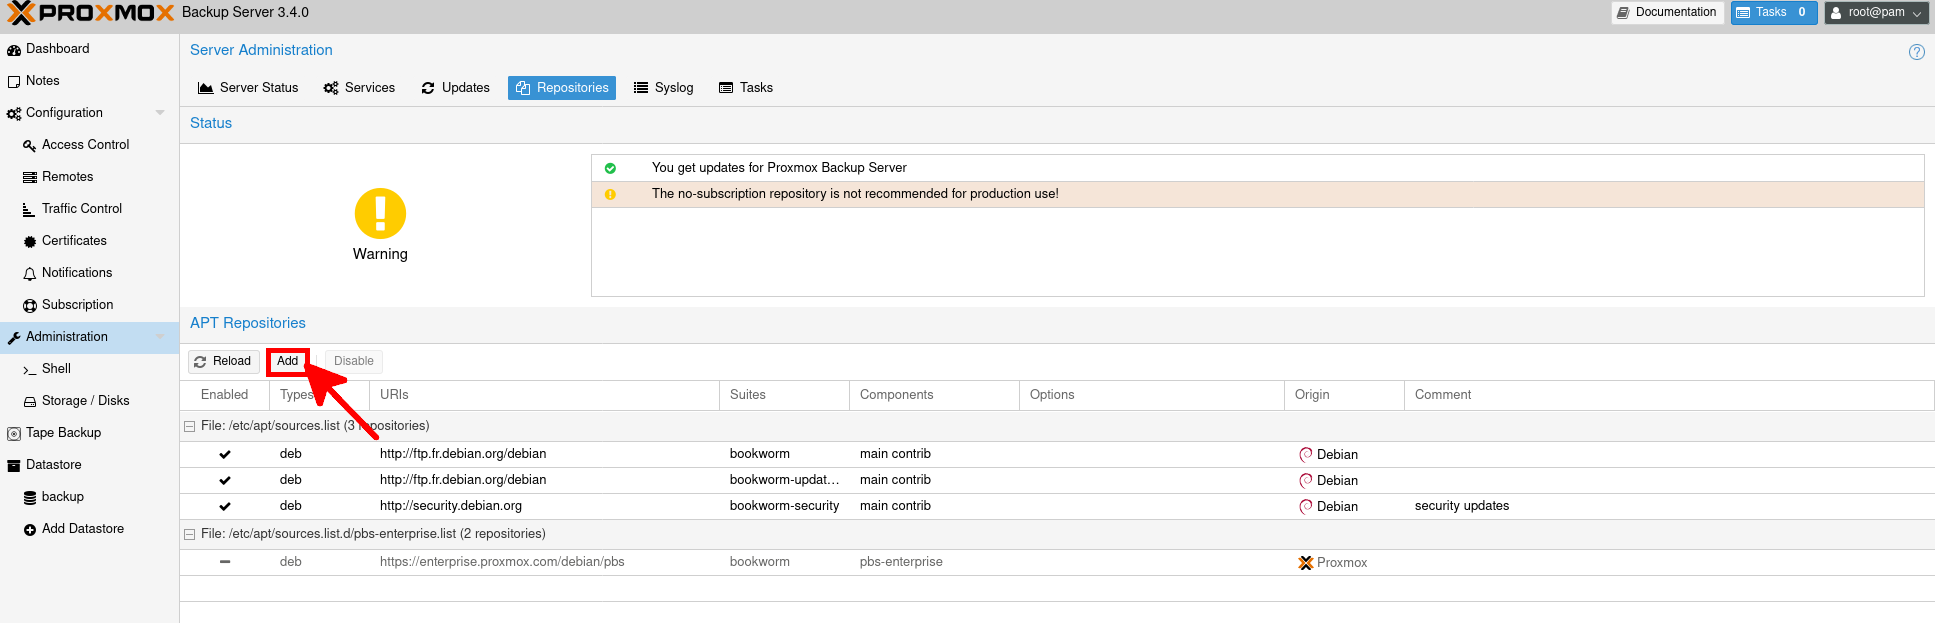Collapse the /etc/apt/sources.list group
The height and width of the screenshot is (623, 1935).
point(189,426)
